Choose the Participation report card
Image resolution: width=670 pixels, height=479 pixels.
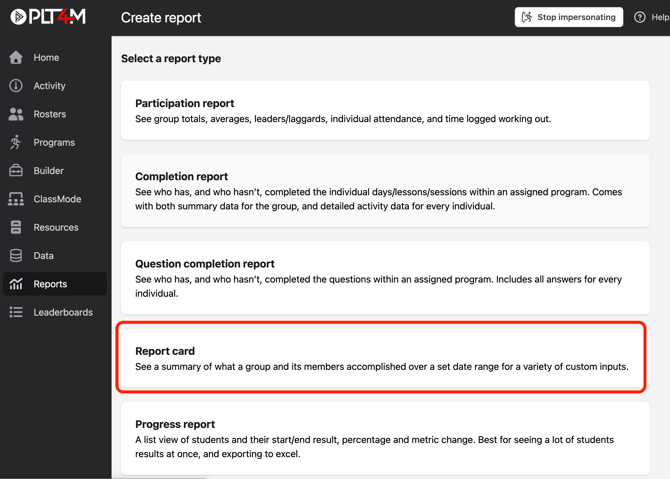[385, 110]
